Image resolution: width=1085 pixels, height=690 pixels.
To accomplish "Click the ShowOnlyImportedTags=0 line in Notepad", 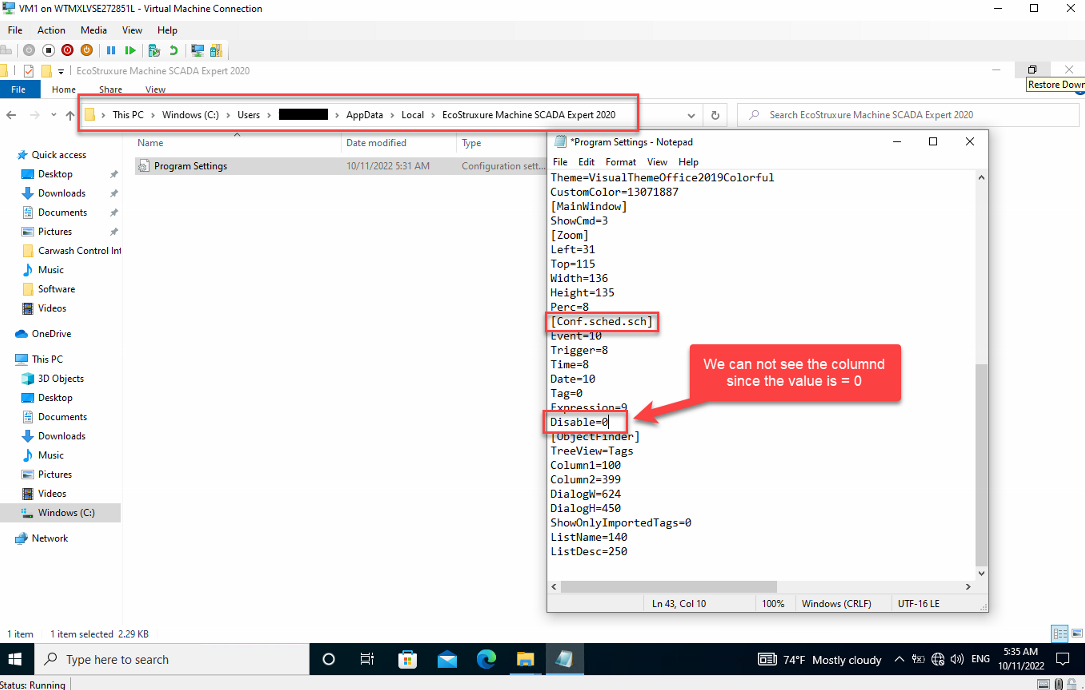I will (x=621, y=523).
